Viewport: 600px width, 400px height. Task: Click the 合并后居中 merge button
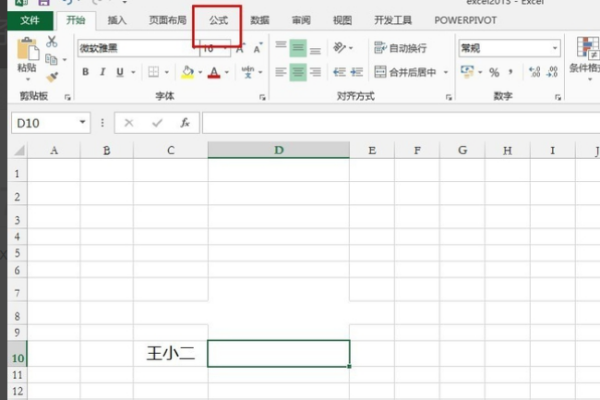410,72
